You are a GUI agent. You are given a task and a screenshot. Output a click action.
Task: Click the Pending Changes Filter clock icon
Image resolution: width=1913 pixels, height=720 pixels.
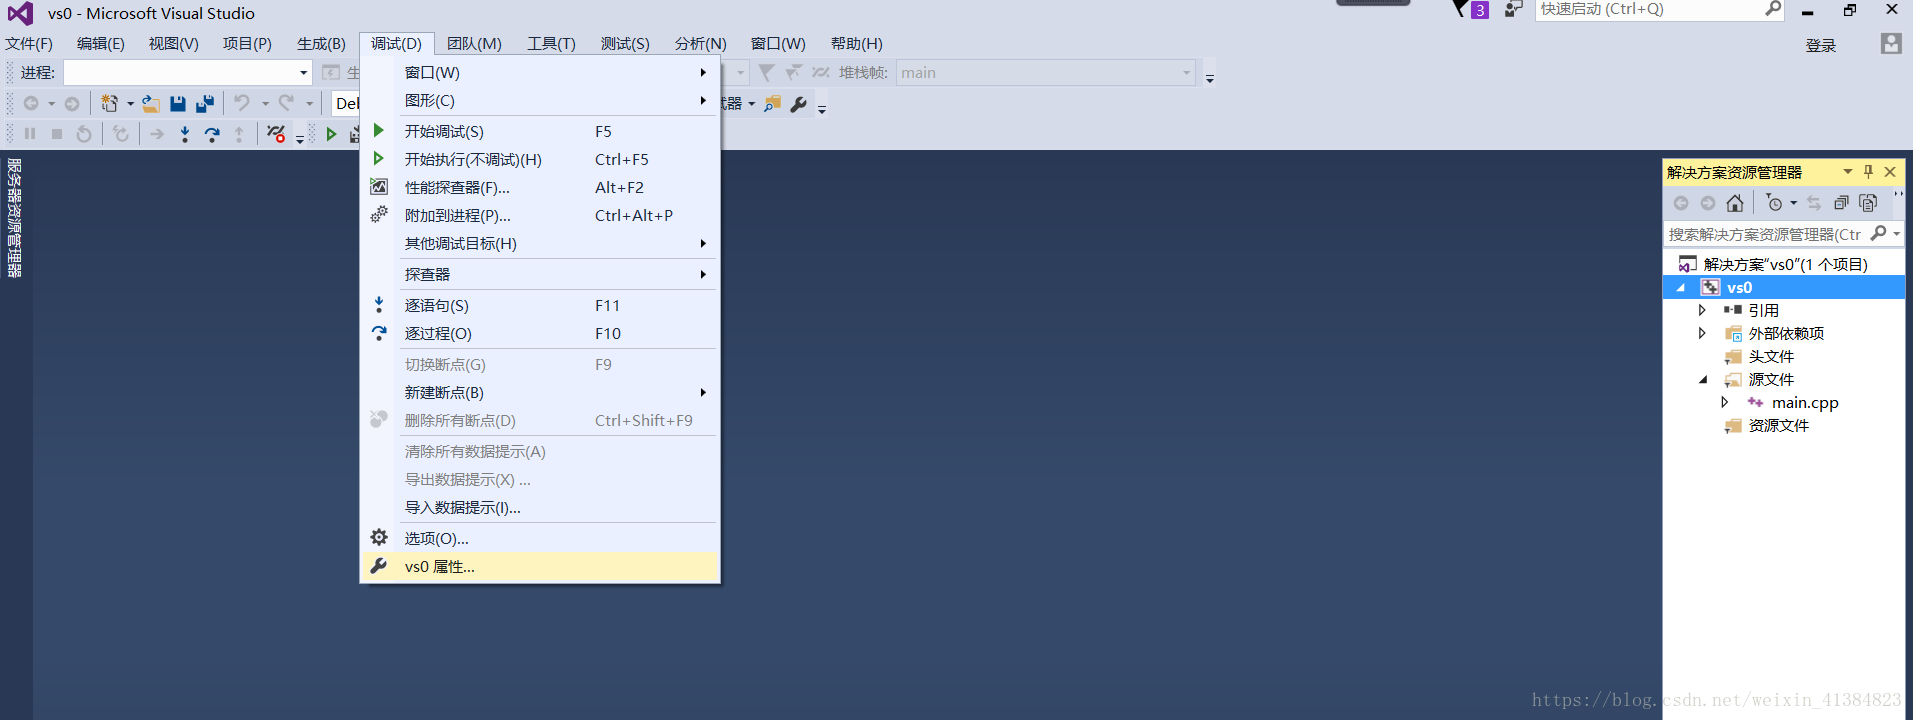coord(1774,203)
